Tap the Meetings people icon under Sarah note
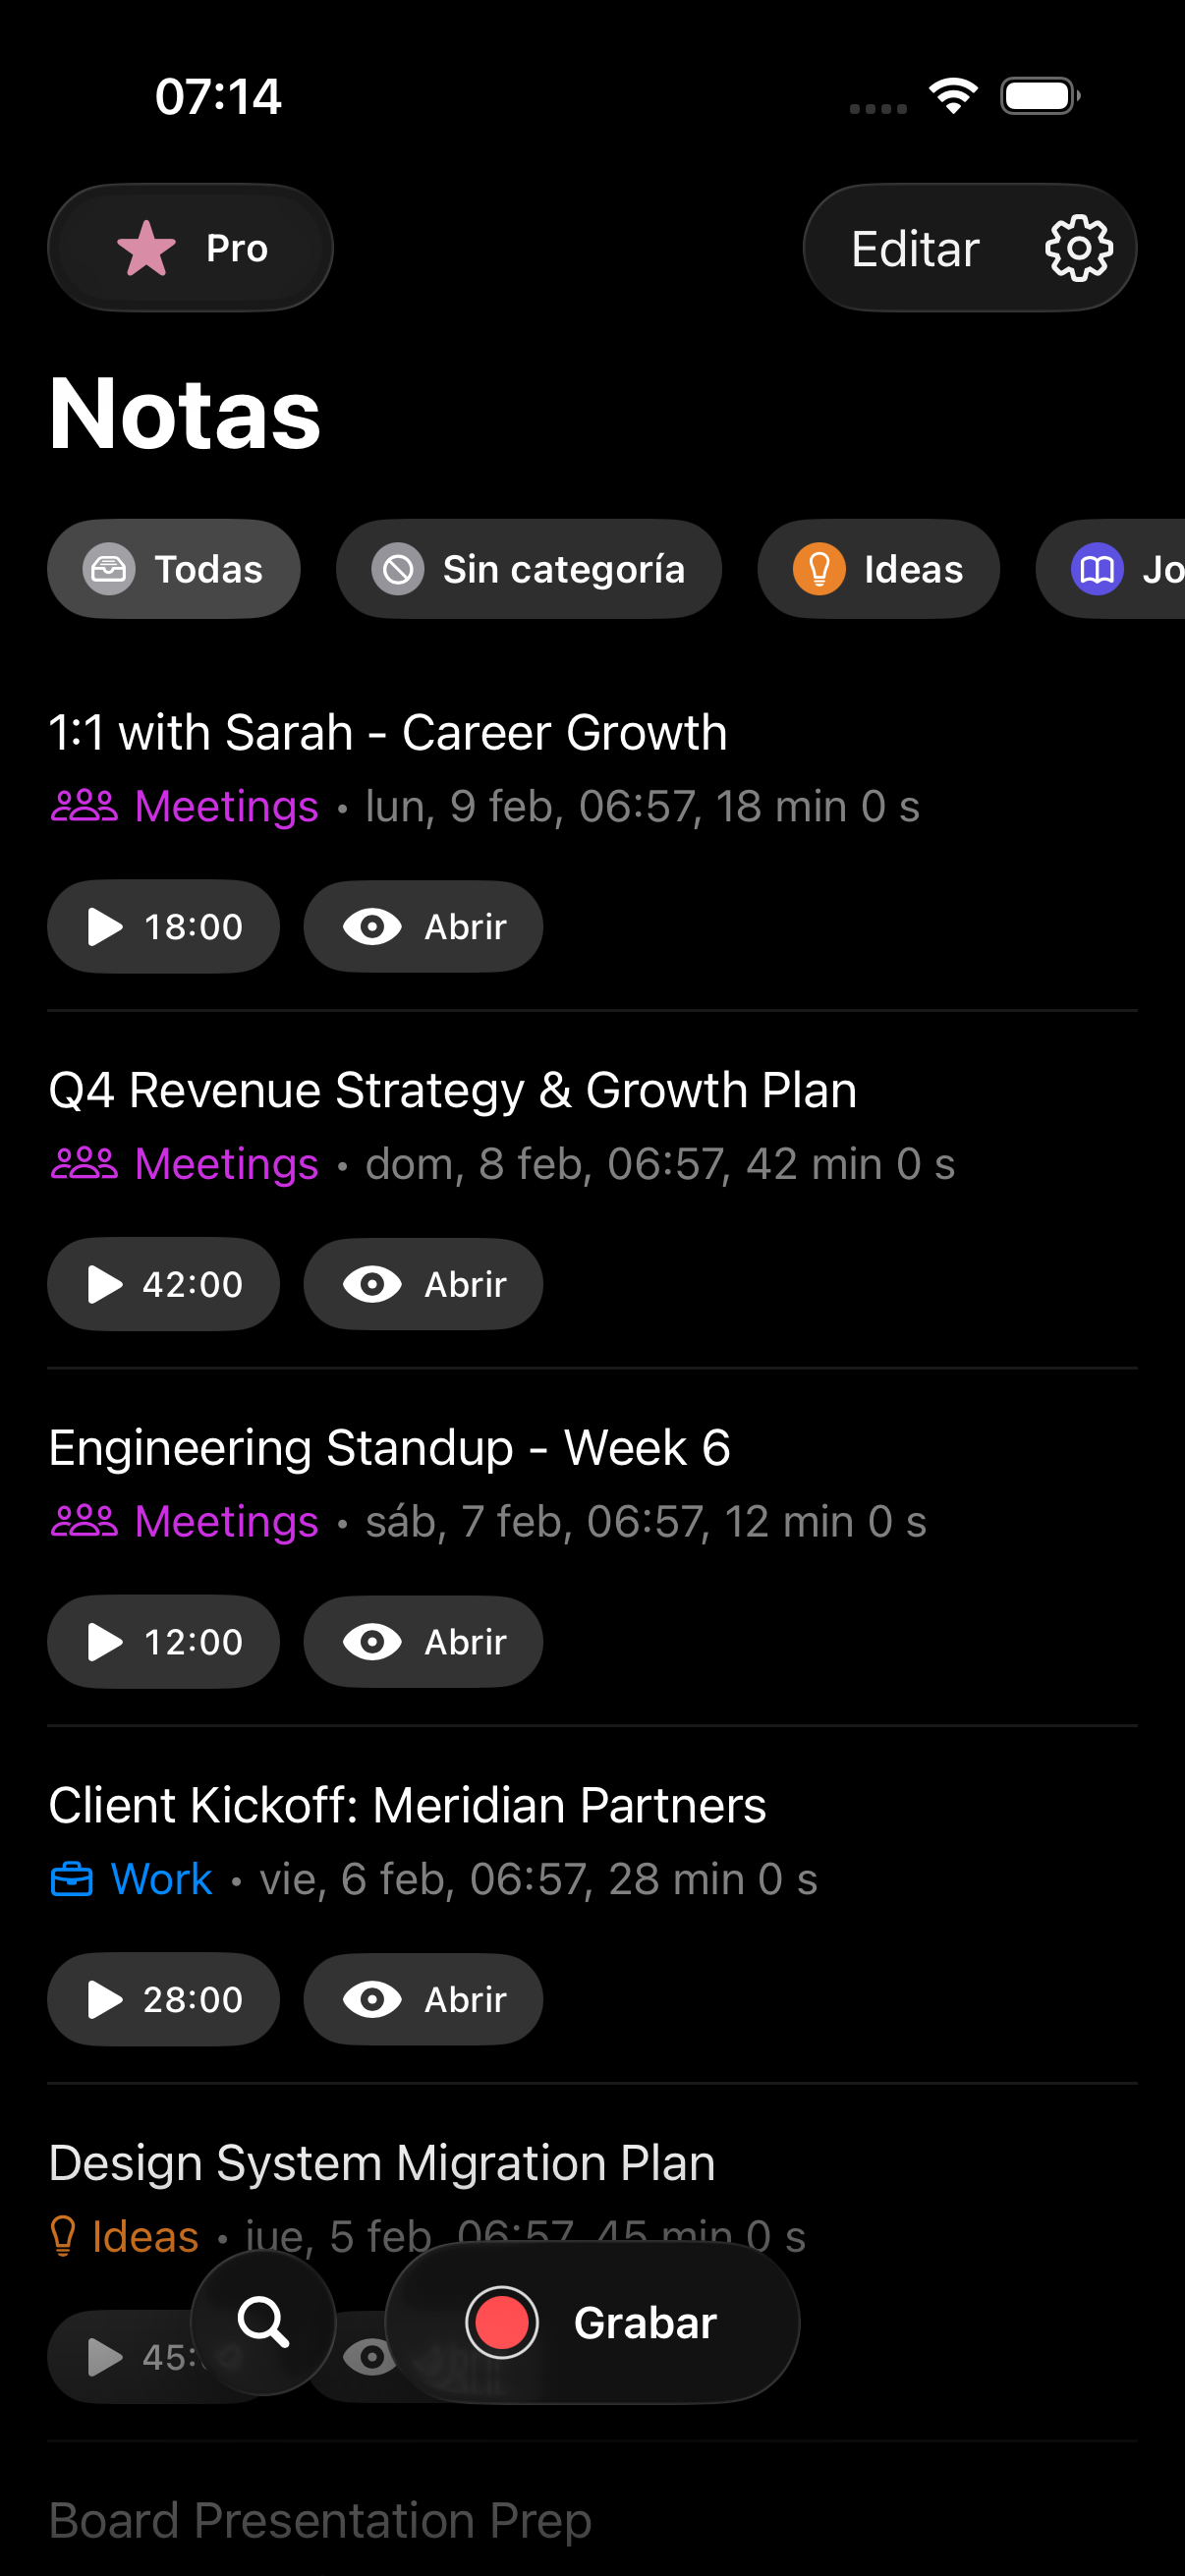1185x2576 pixels. 84,806
